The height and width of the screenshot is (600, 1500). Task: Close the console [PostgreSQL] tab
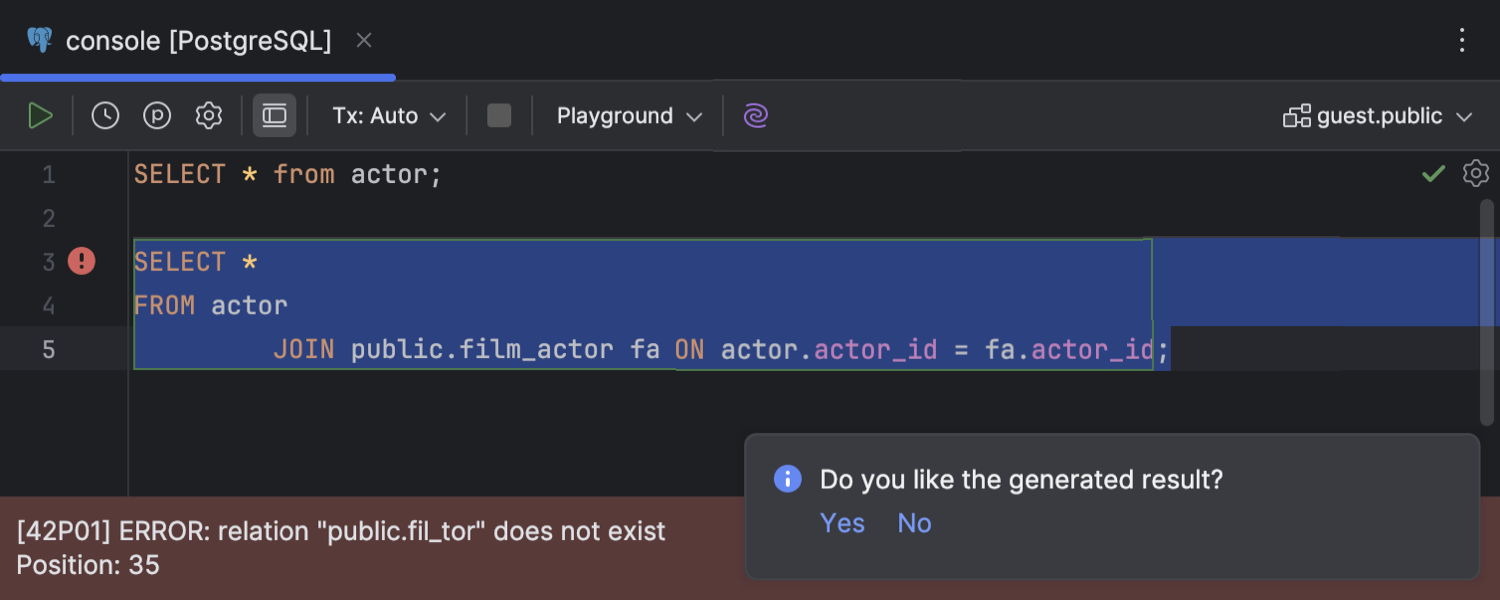pyautogui.click(x=364, y=41)
